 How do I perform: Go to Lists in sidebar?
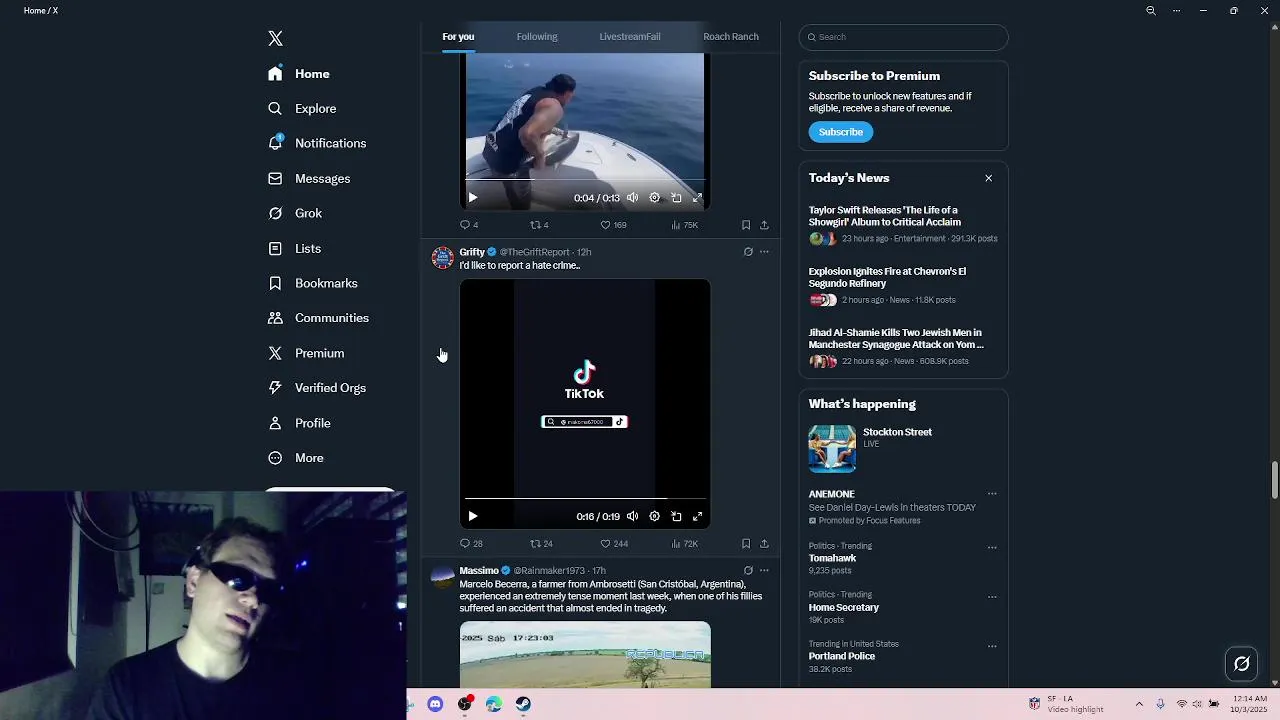pos(294,248)
